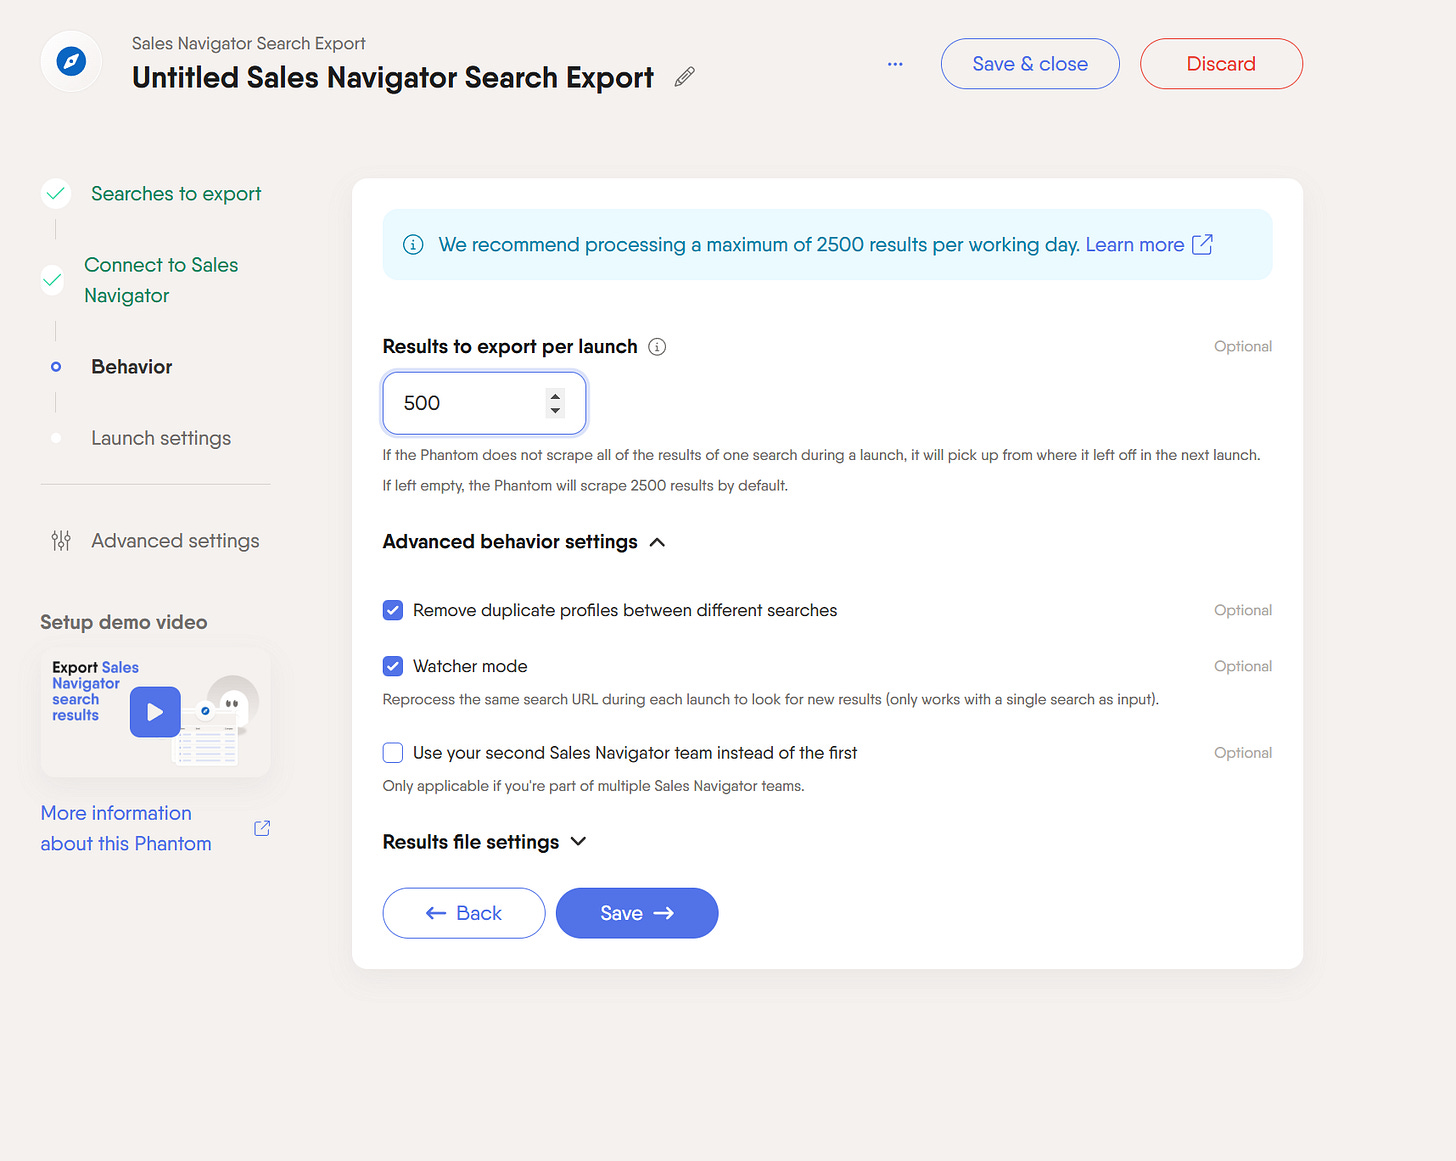Enable Use your second Sales Navigator team
This screenshot has height=1161, width=1456.
click(x=393, y=753)
